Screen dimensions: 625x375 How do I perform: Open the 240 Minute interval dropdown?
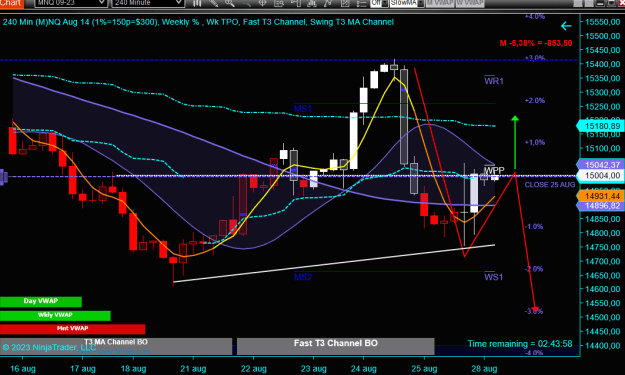click(x=148, y=3)
